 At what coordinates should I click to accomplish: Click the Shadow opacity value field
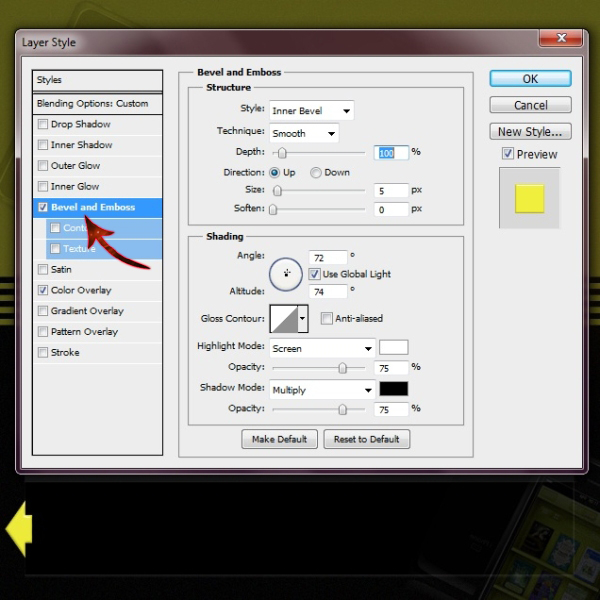pyautogui.click(x=391, y=409)
